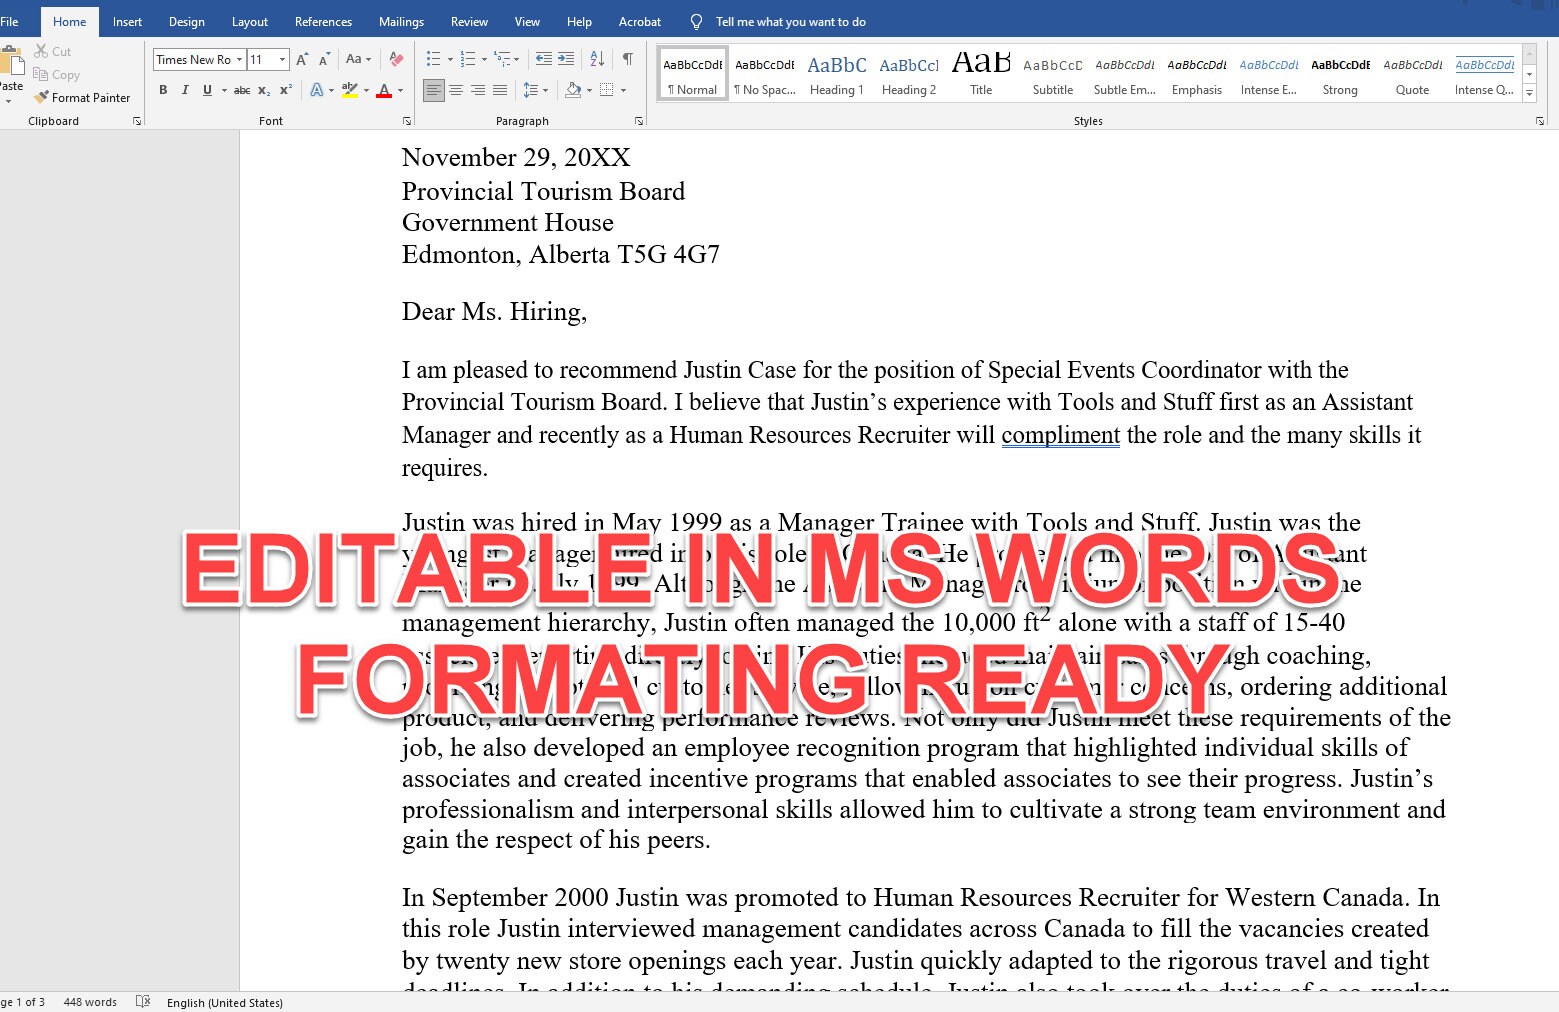
Task: Open the Review ribbon tab
Action: 469,21
